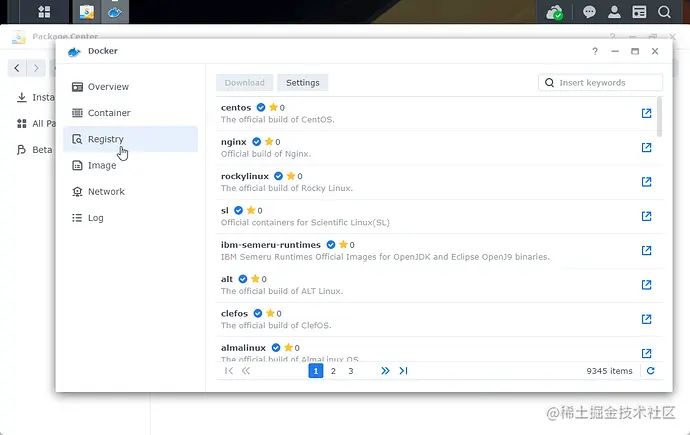Open alt image external link icon
690x435 pixels.
click(x=646, y=285)
